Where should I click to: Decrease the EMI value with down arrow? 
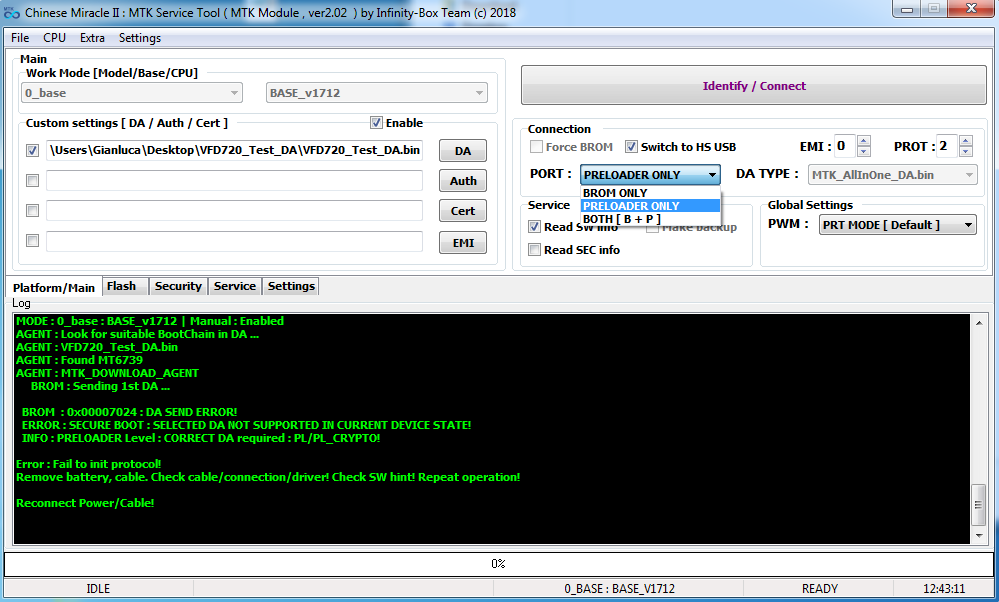coord(864,152)
